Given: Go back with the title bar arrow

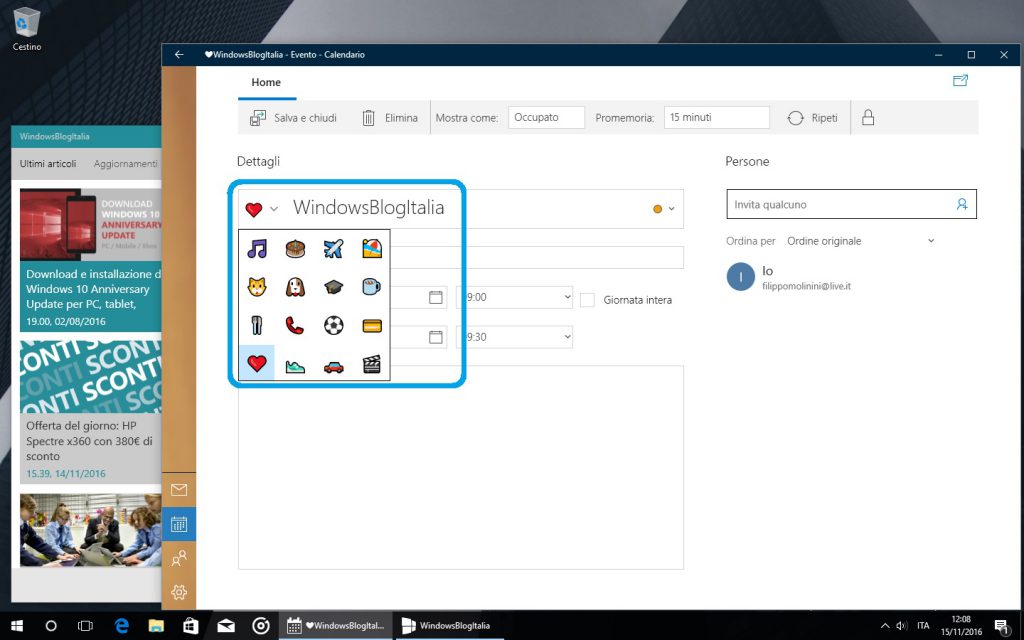Looking at the screenshot, I should point(179,55).
